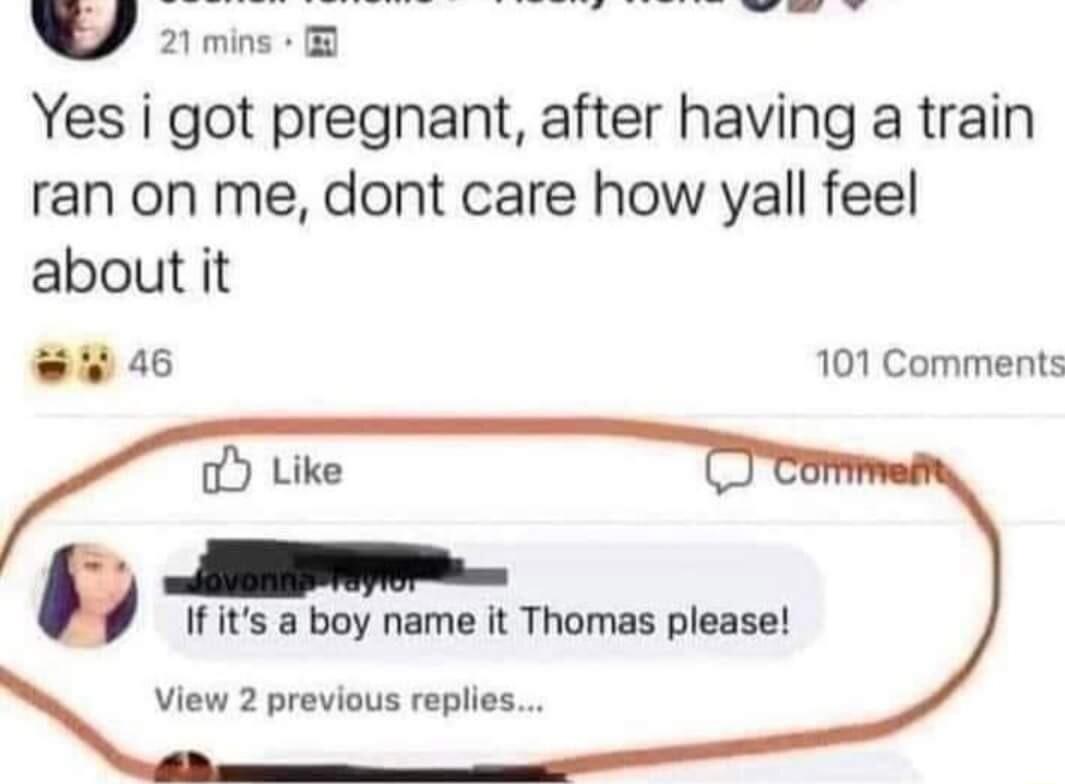The width and height of the screenshot is (1065, 784).
Task: Click the 'If it's a boy name it Thomas' comment
Action: [x=488, y=622]
